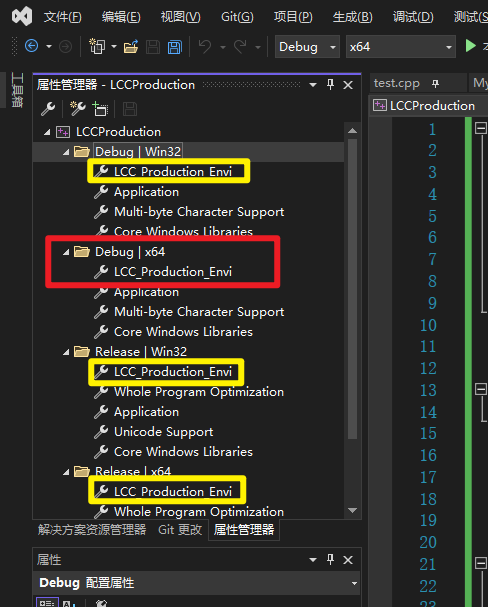The height and width of the screenshot is (607, 488).
Task: Open the x64 platform dropdown
Action: coord(401,47)
